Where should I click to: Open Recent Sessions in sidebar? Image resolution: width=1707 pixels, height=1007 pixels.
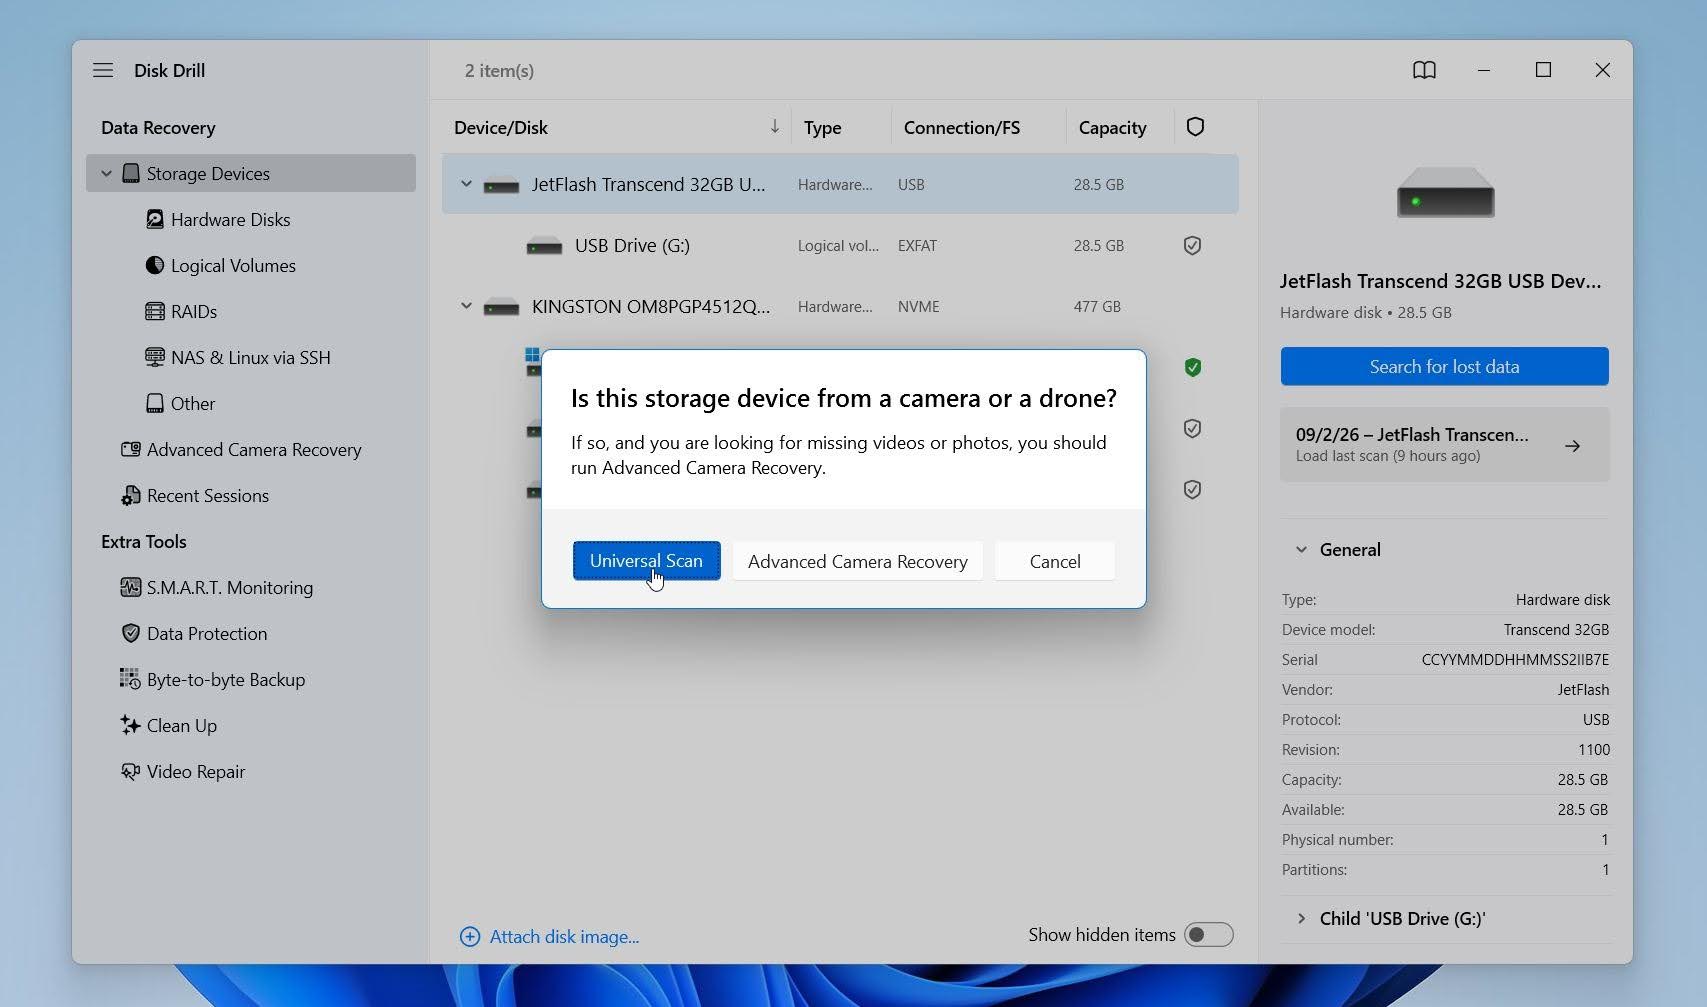(x=208, y=495)
